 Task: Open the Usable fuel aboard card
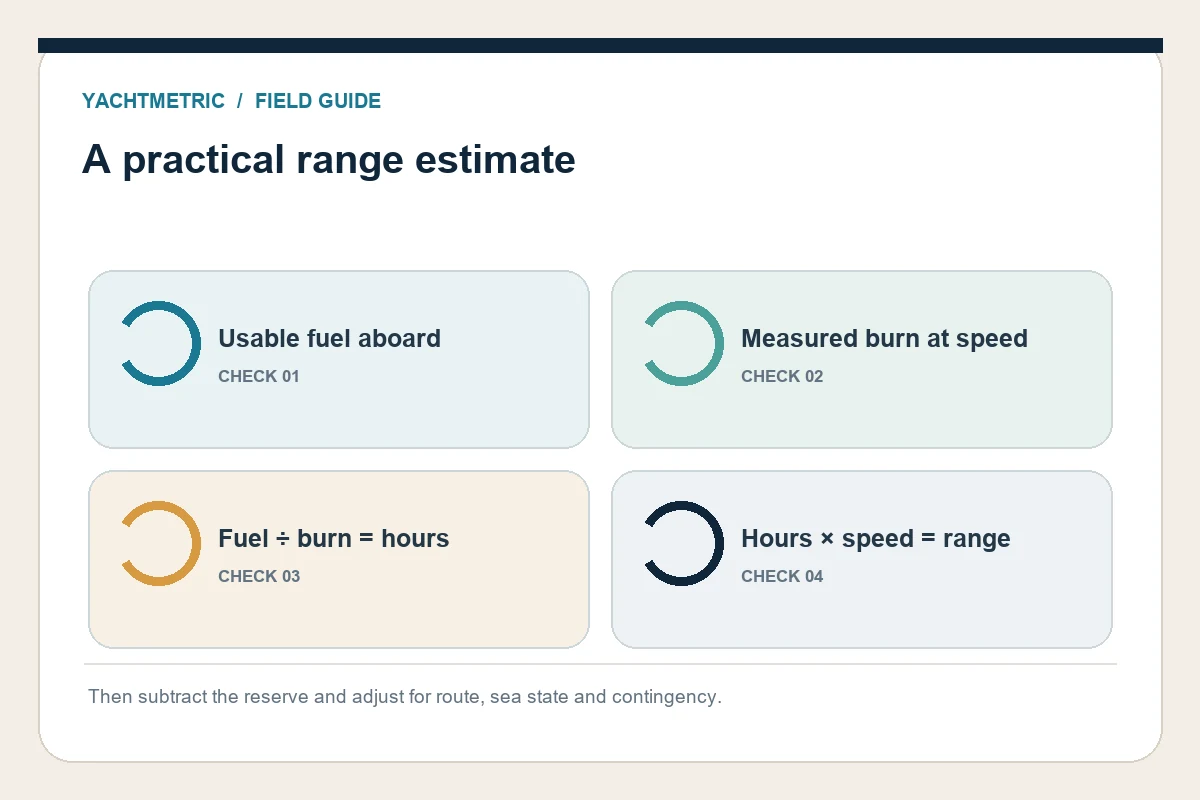(339, 359)
